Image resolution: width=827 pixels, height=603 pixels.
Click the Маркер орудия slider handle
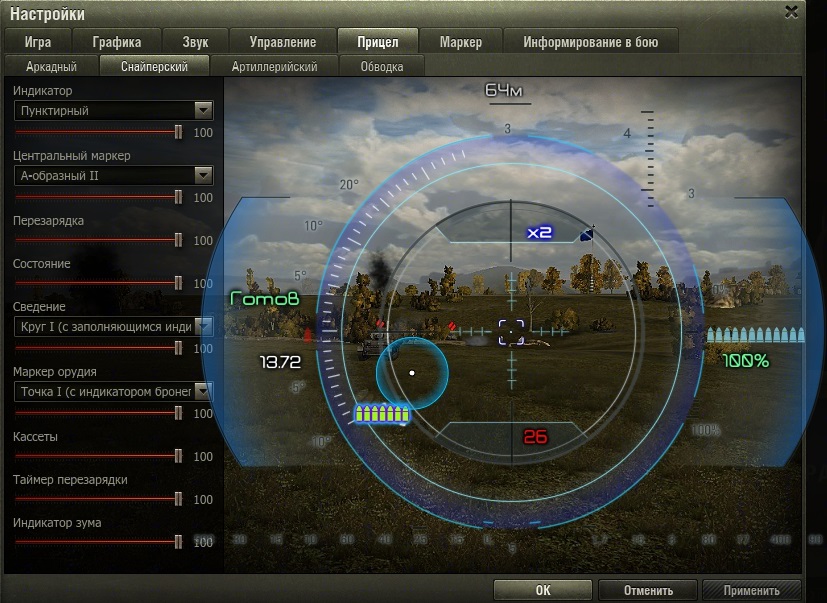coord(178,413)
